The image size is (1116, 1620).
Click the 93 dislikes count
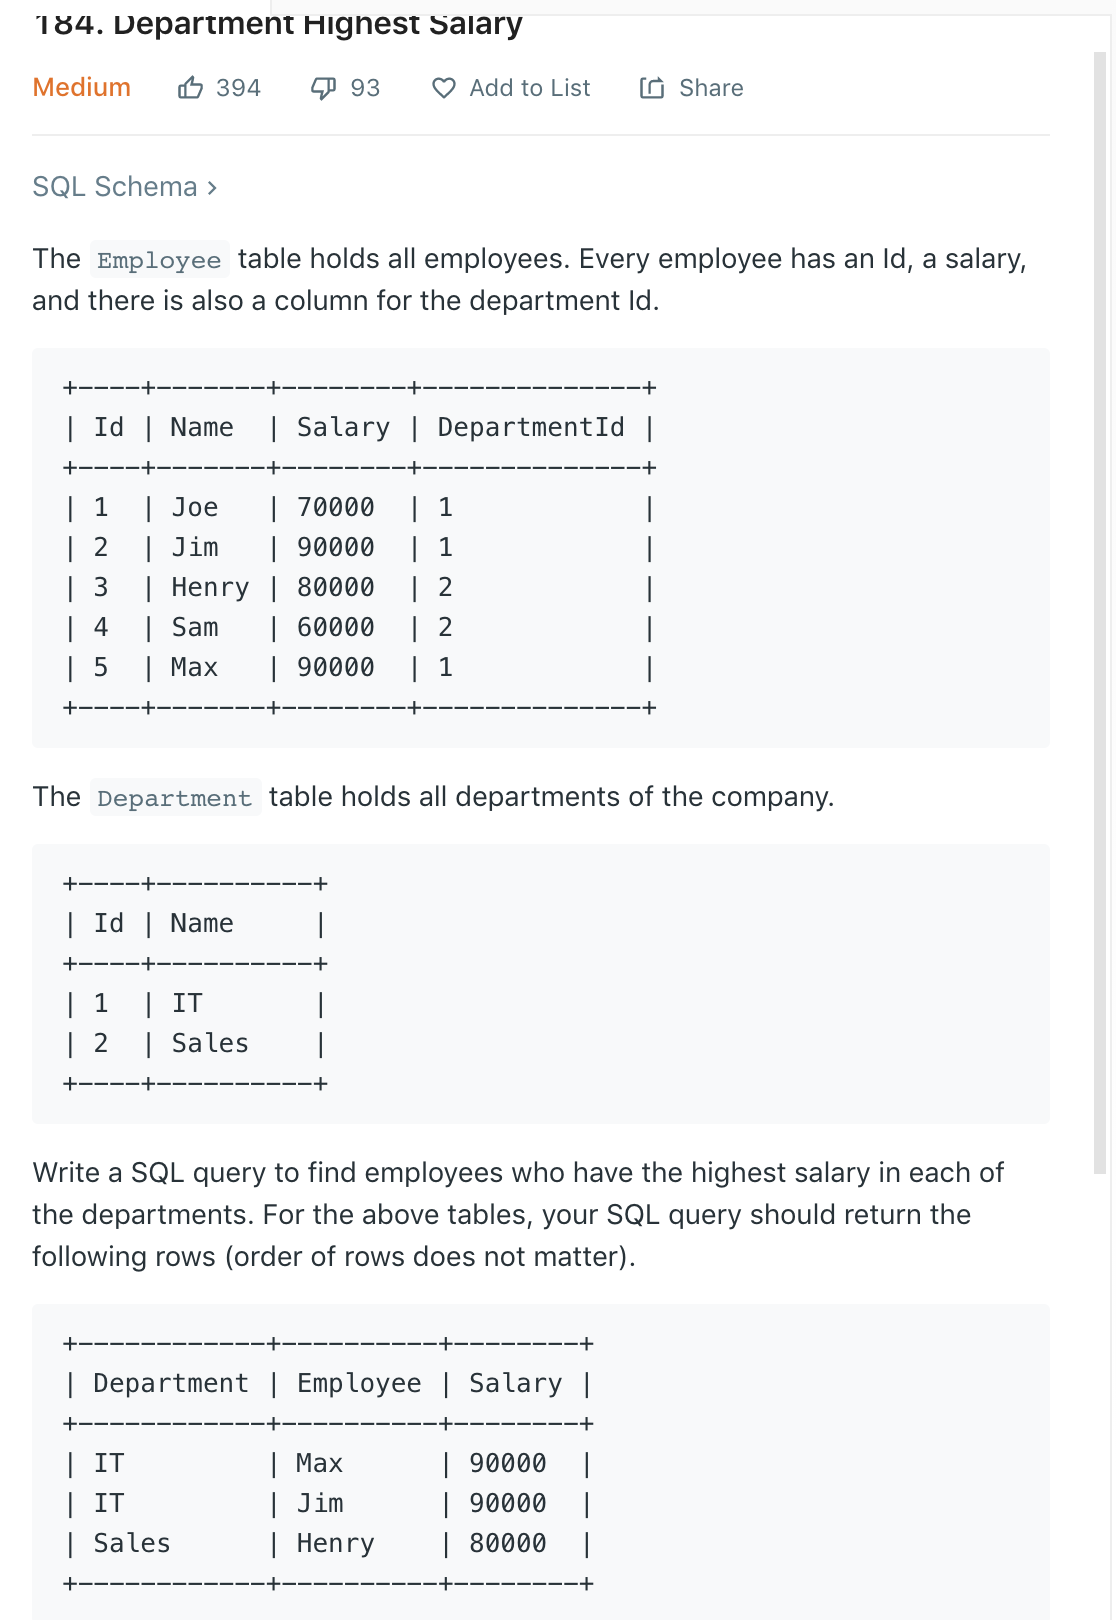(365, 88)
